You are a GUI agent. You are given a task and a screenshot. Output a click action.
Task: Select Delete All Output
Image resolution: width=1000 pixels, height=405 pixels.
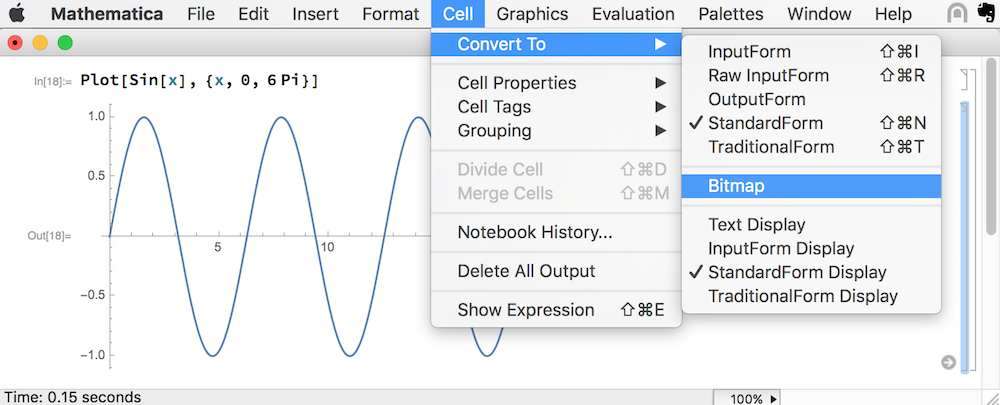tap(526, 271)
